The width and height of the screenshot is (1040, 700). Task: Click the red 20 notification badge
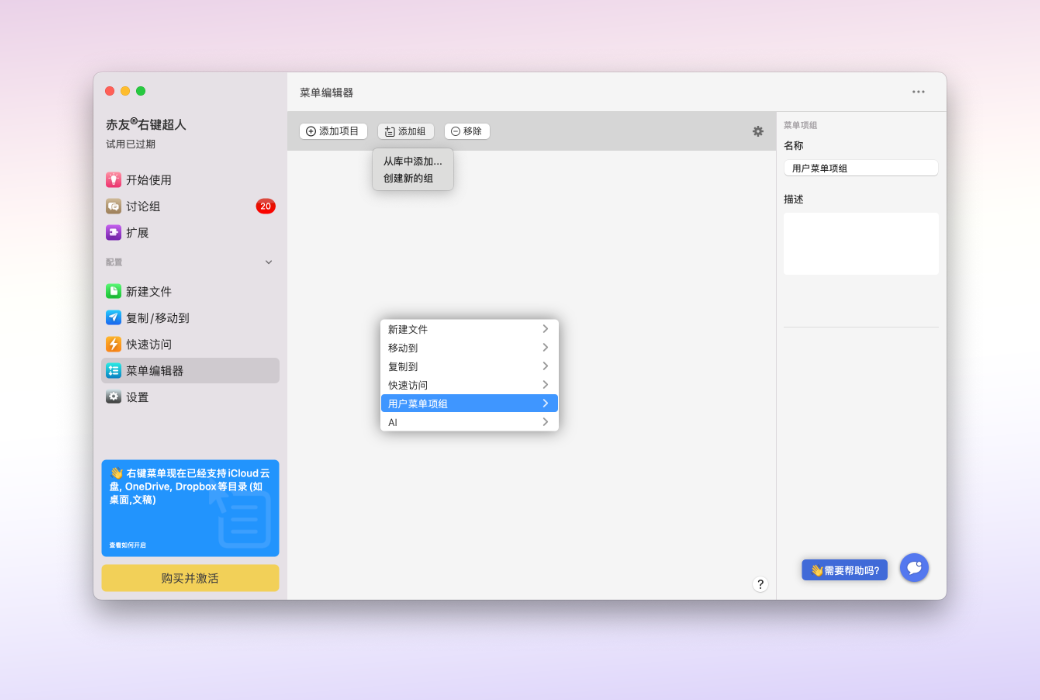265,206
